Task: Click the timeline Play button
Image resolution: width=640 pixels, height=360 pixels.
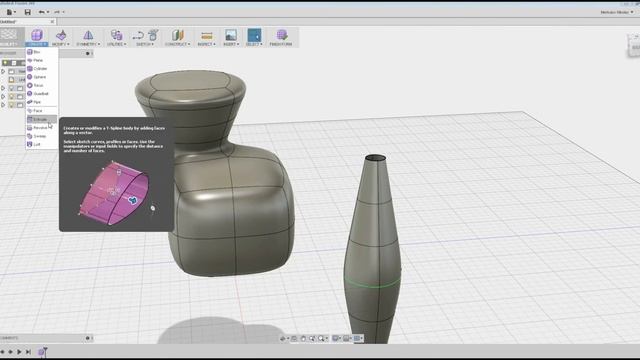Action: (x=19, y=352)
